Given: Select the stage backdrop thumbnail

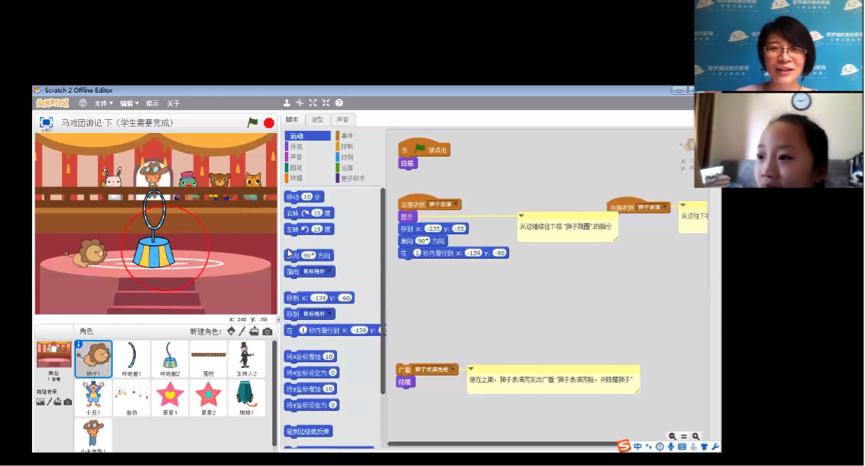Looking at the screenshot, I should point(54,354).
